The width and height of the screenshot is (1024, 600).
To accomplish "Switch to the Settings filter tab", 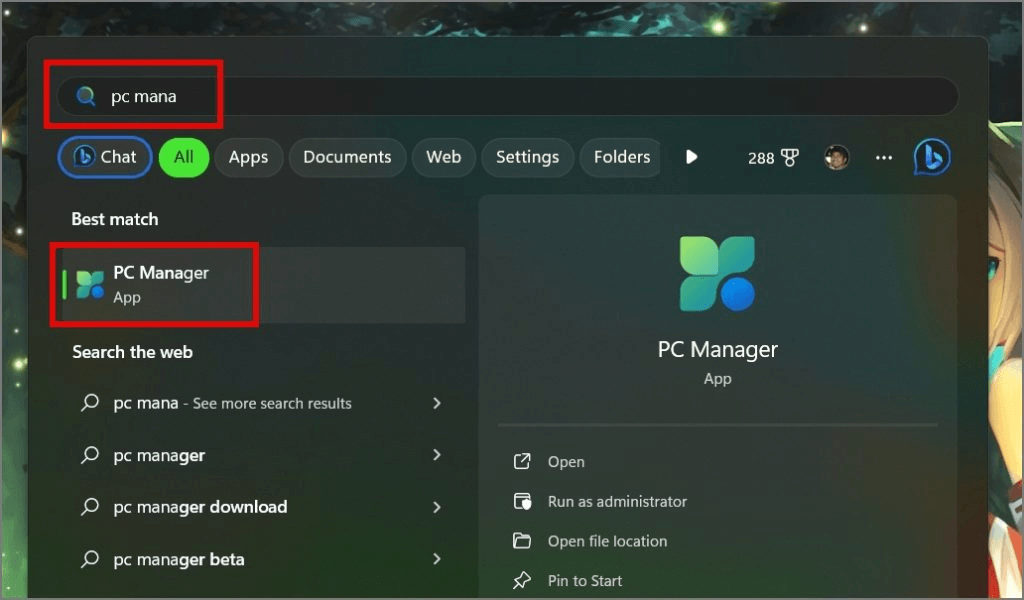I will tap(527, 157).
